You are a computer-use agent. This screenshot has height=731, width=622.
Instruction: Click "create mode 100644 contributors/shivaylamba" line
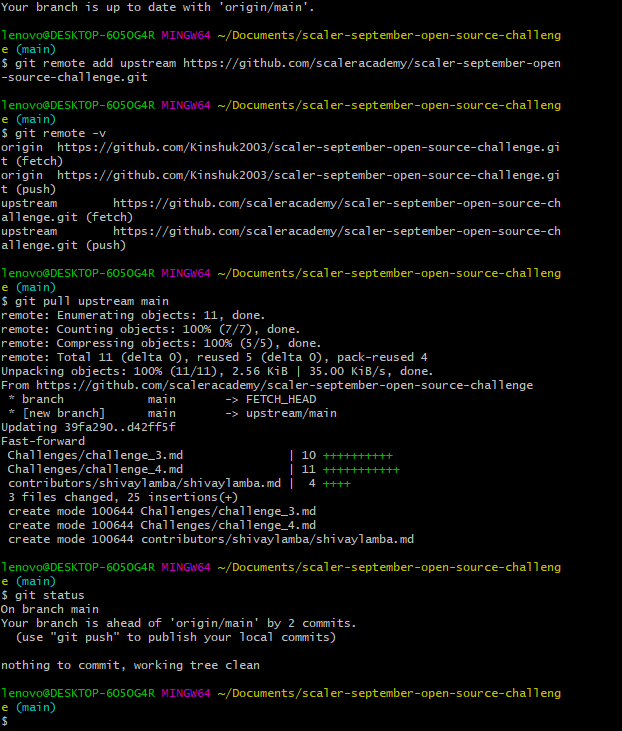pos(211,539)
